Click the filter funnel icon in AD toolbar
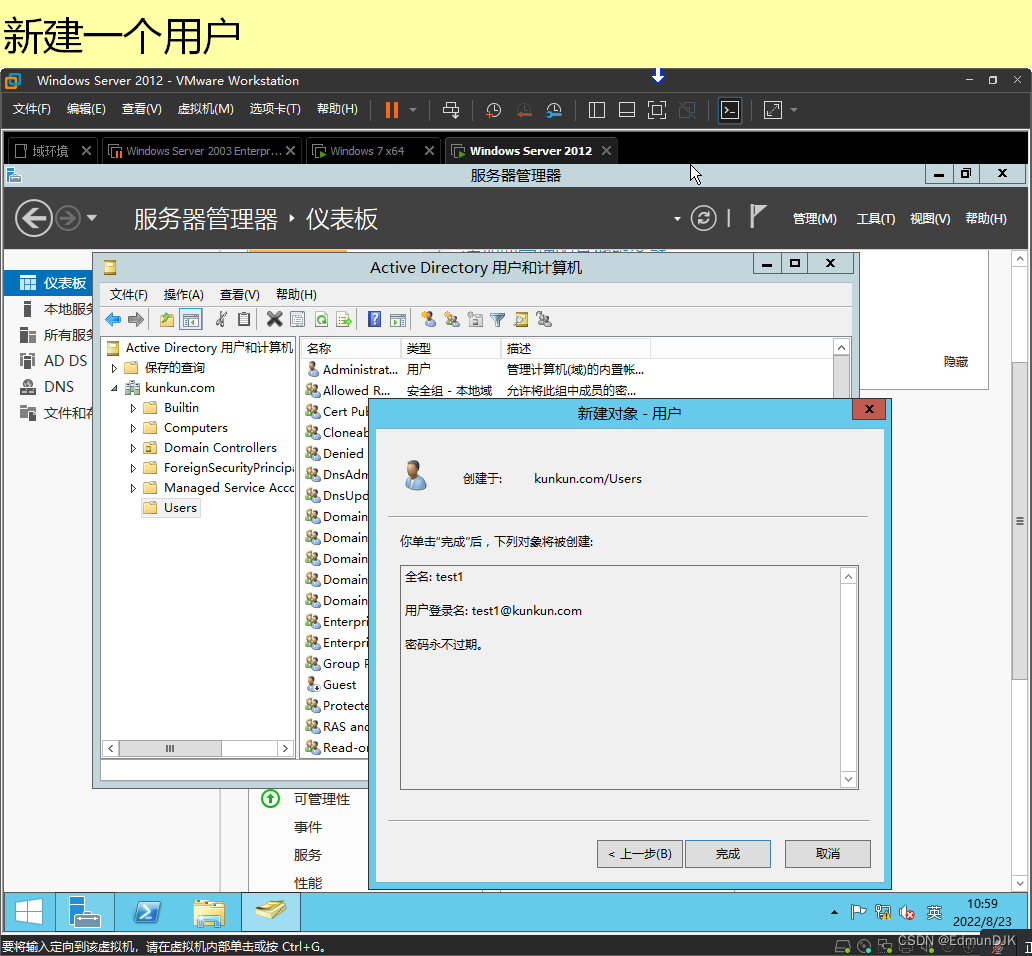 tap(498, 320)
